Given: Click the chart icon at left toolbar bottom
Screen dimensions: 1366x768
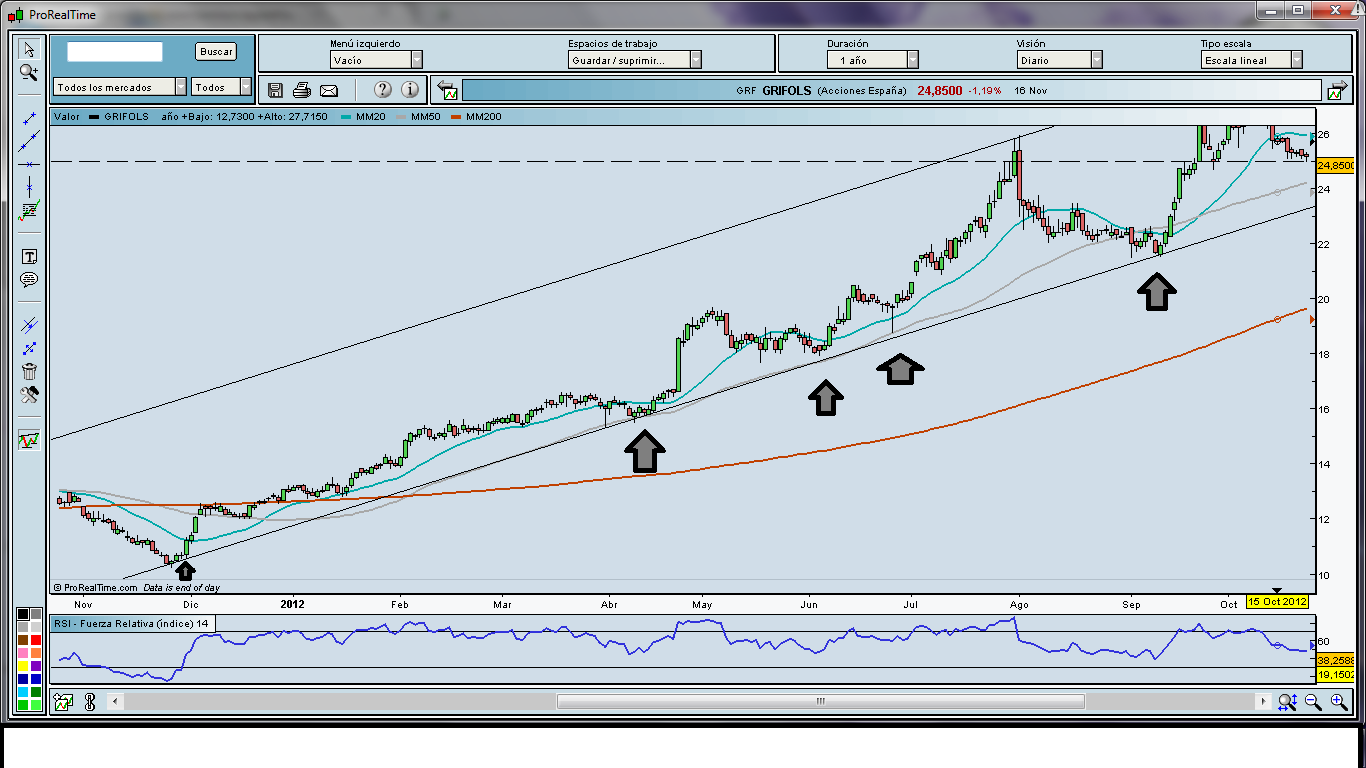Looking at the screenshot, I should coord(29,440).
